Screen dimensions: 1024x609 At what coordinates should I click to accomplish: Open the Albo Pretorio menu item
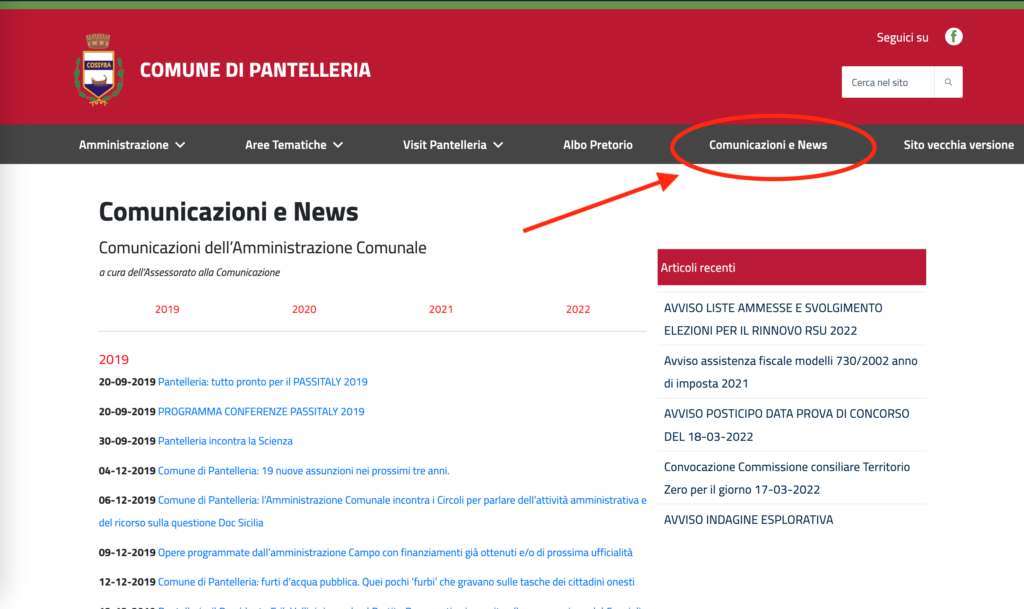click(598, 145)
